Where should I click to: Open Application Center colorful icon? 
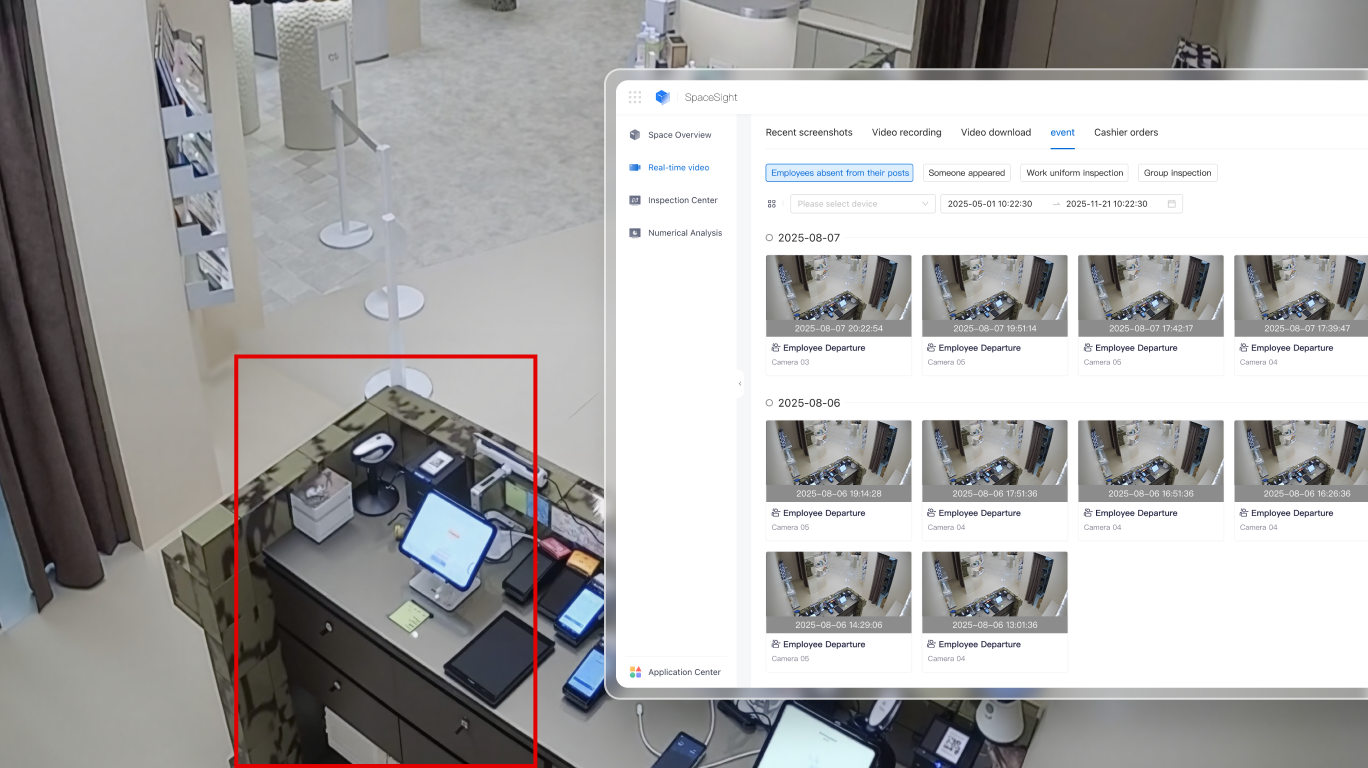point(635,672)
